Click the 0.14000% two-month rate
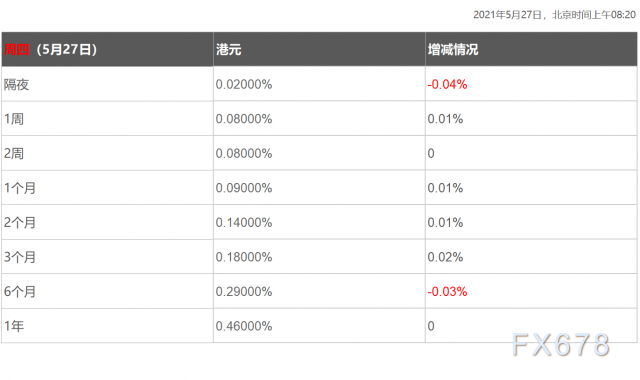The height and width of the screenshot is (380, 640). 244,222
